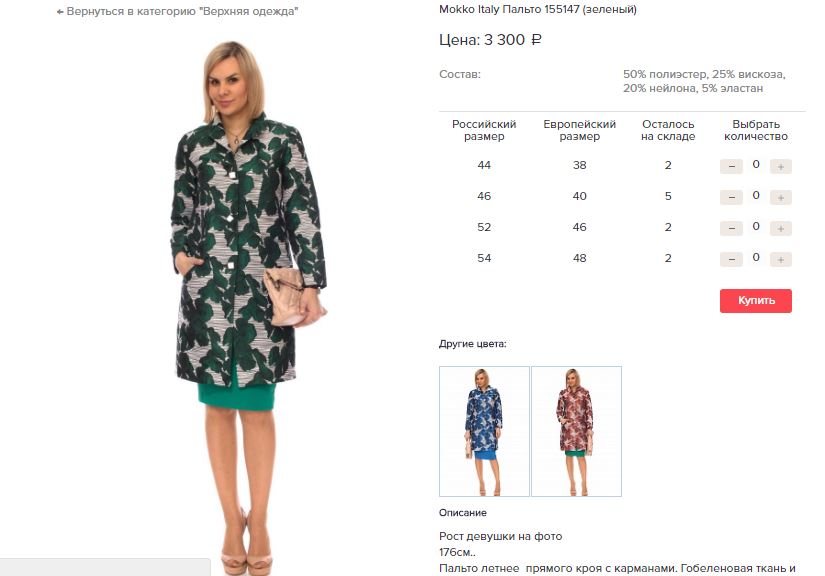Decrease quantity for Russian size 44
825x576 pixels.
731,166
